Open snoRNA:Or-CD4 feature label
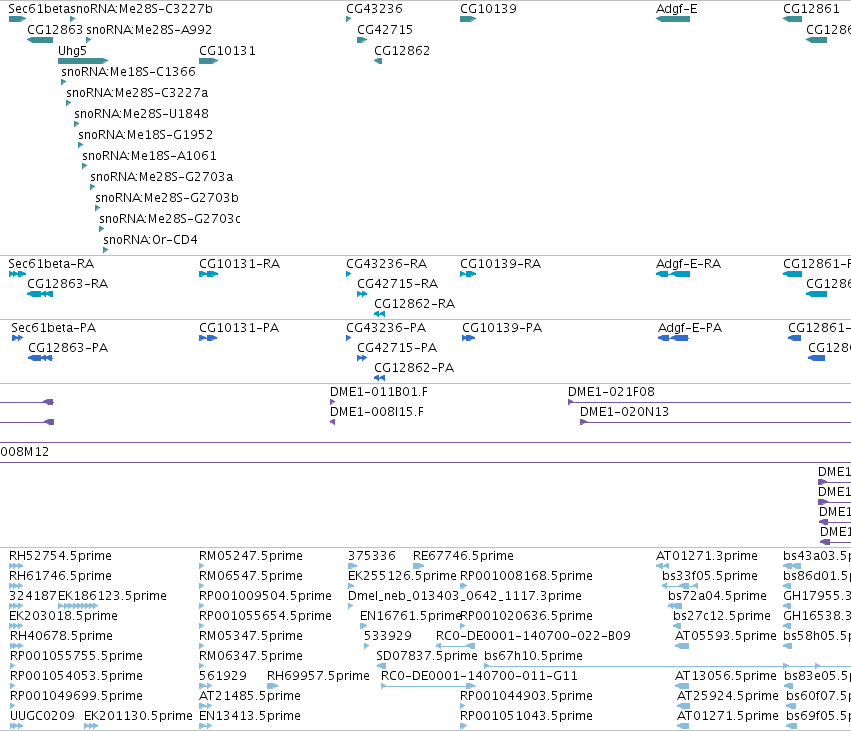Screen dimensions: 851x731 pos(150,240)
